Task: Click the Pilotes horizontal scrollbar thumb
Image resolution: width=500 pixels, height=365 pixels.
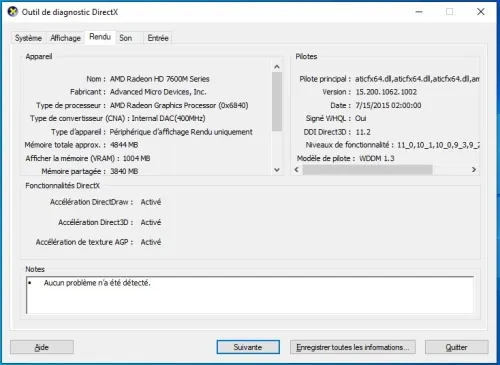Action: pyautogui.click(x=368, y=170)
